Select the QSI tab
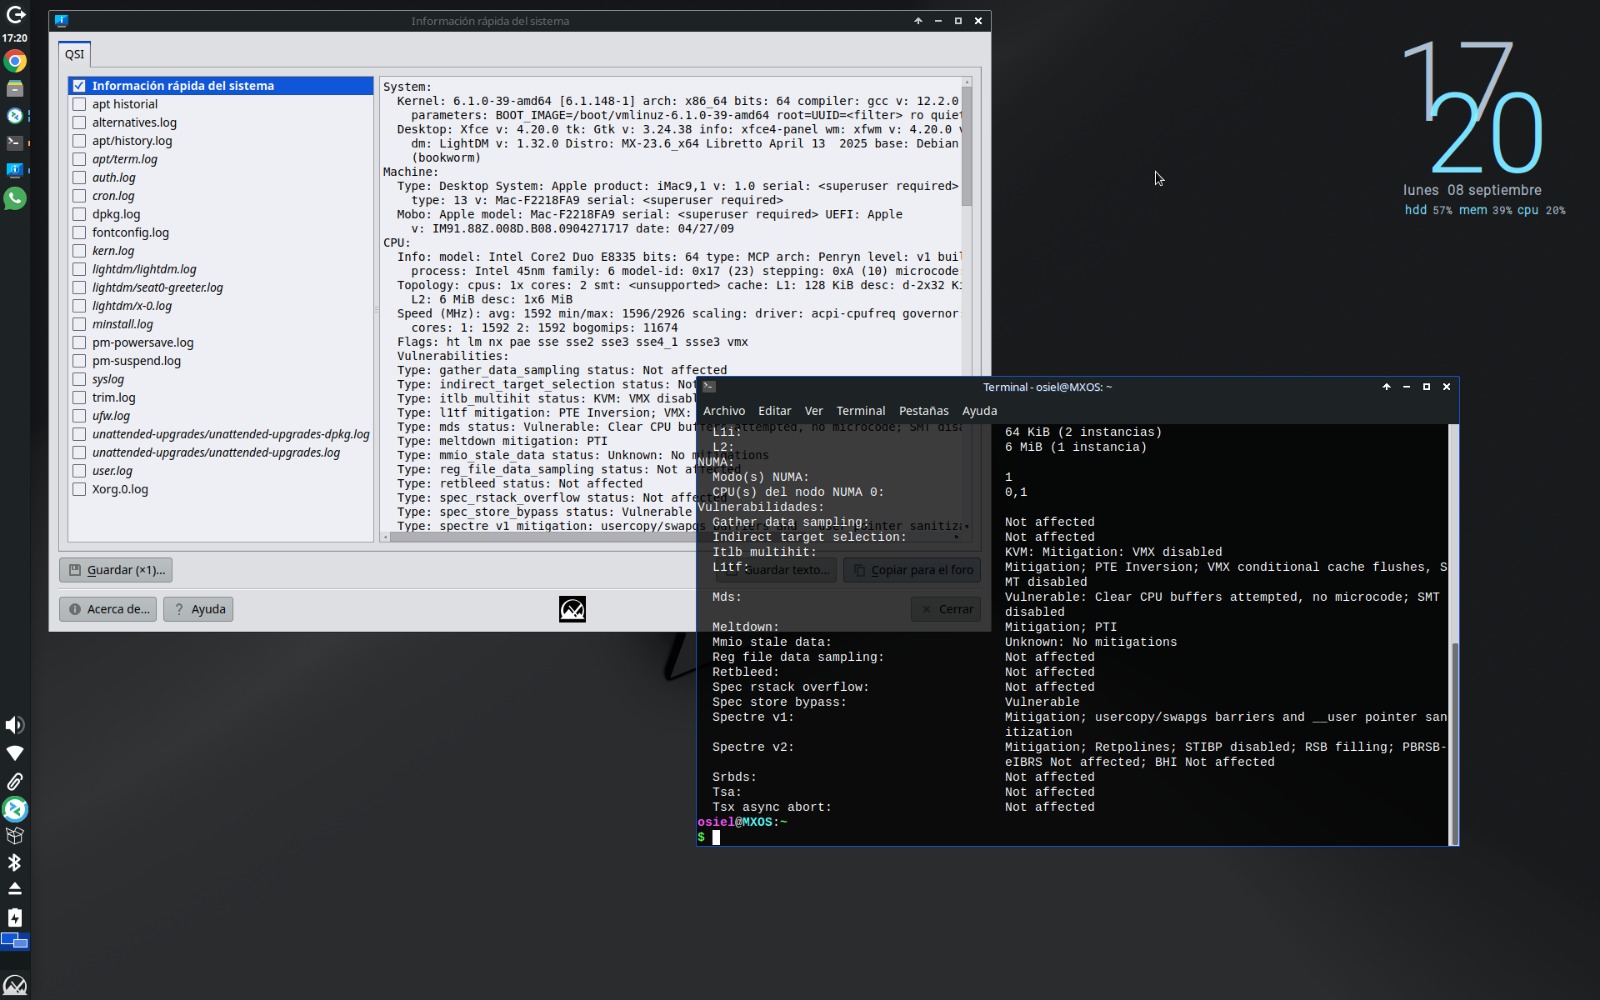1600x1000 pixels. (75, 54)
